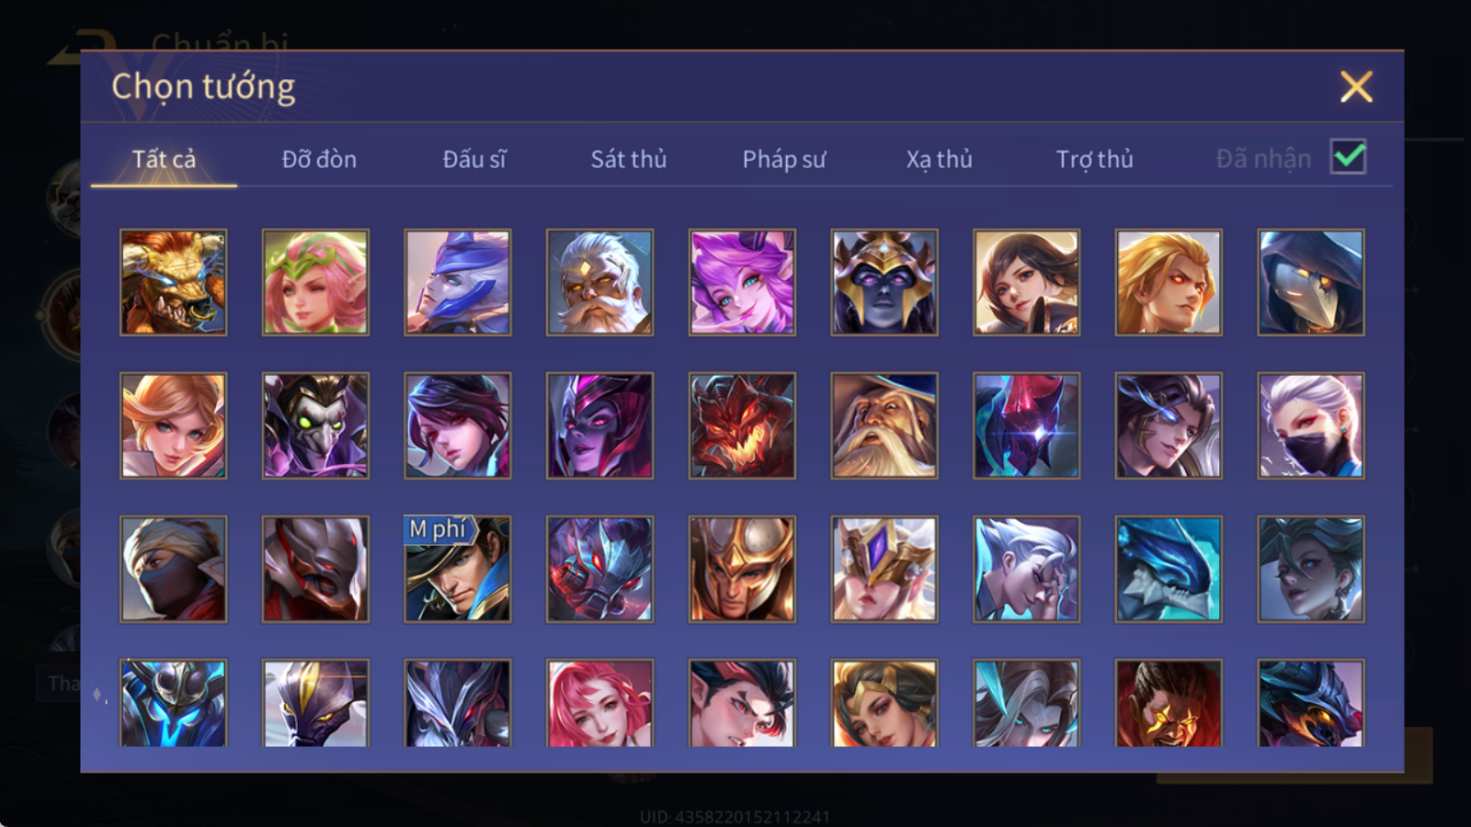Choose the pink-haired flower crown hero
This screenshot has height=827, width=1471.
(x=315, y=282)
